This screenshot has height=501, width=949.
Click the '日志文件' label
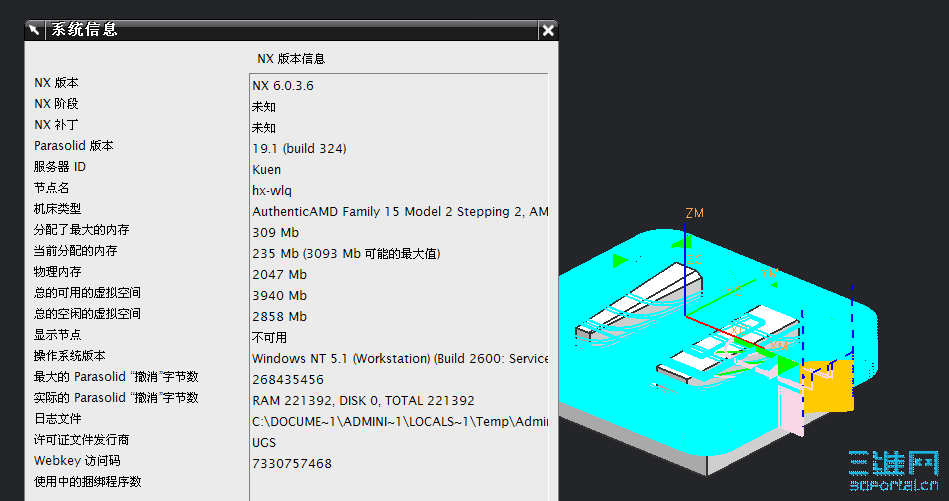click(57, 419)
